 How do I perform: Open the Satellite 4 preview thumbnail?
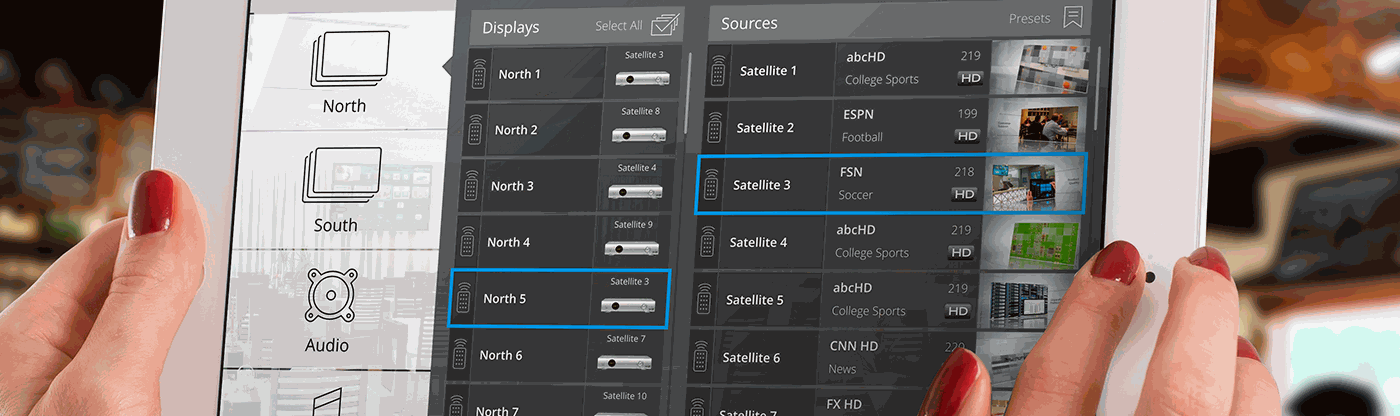click(1029, 242)
